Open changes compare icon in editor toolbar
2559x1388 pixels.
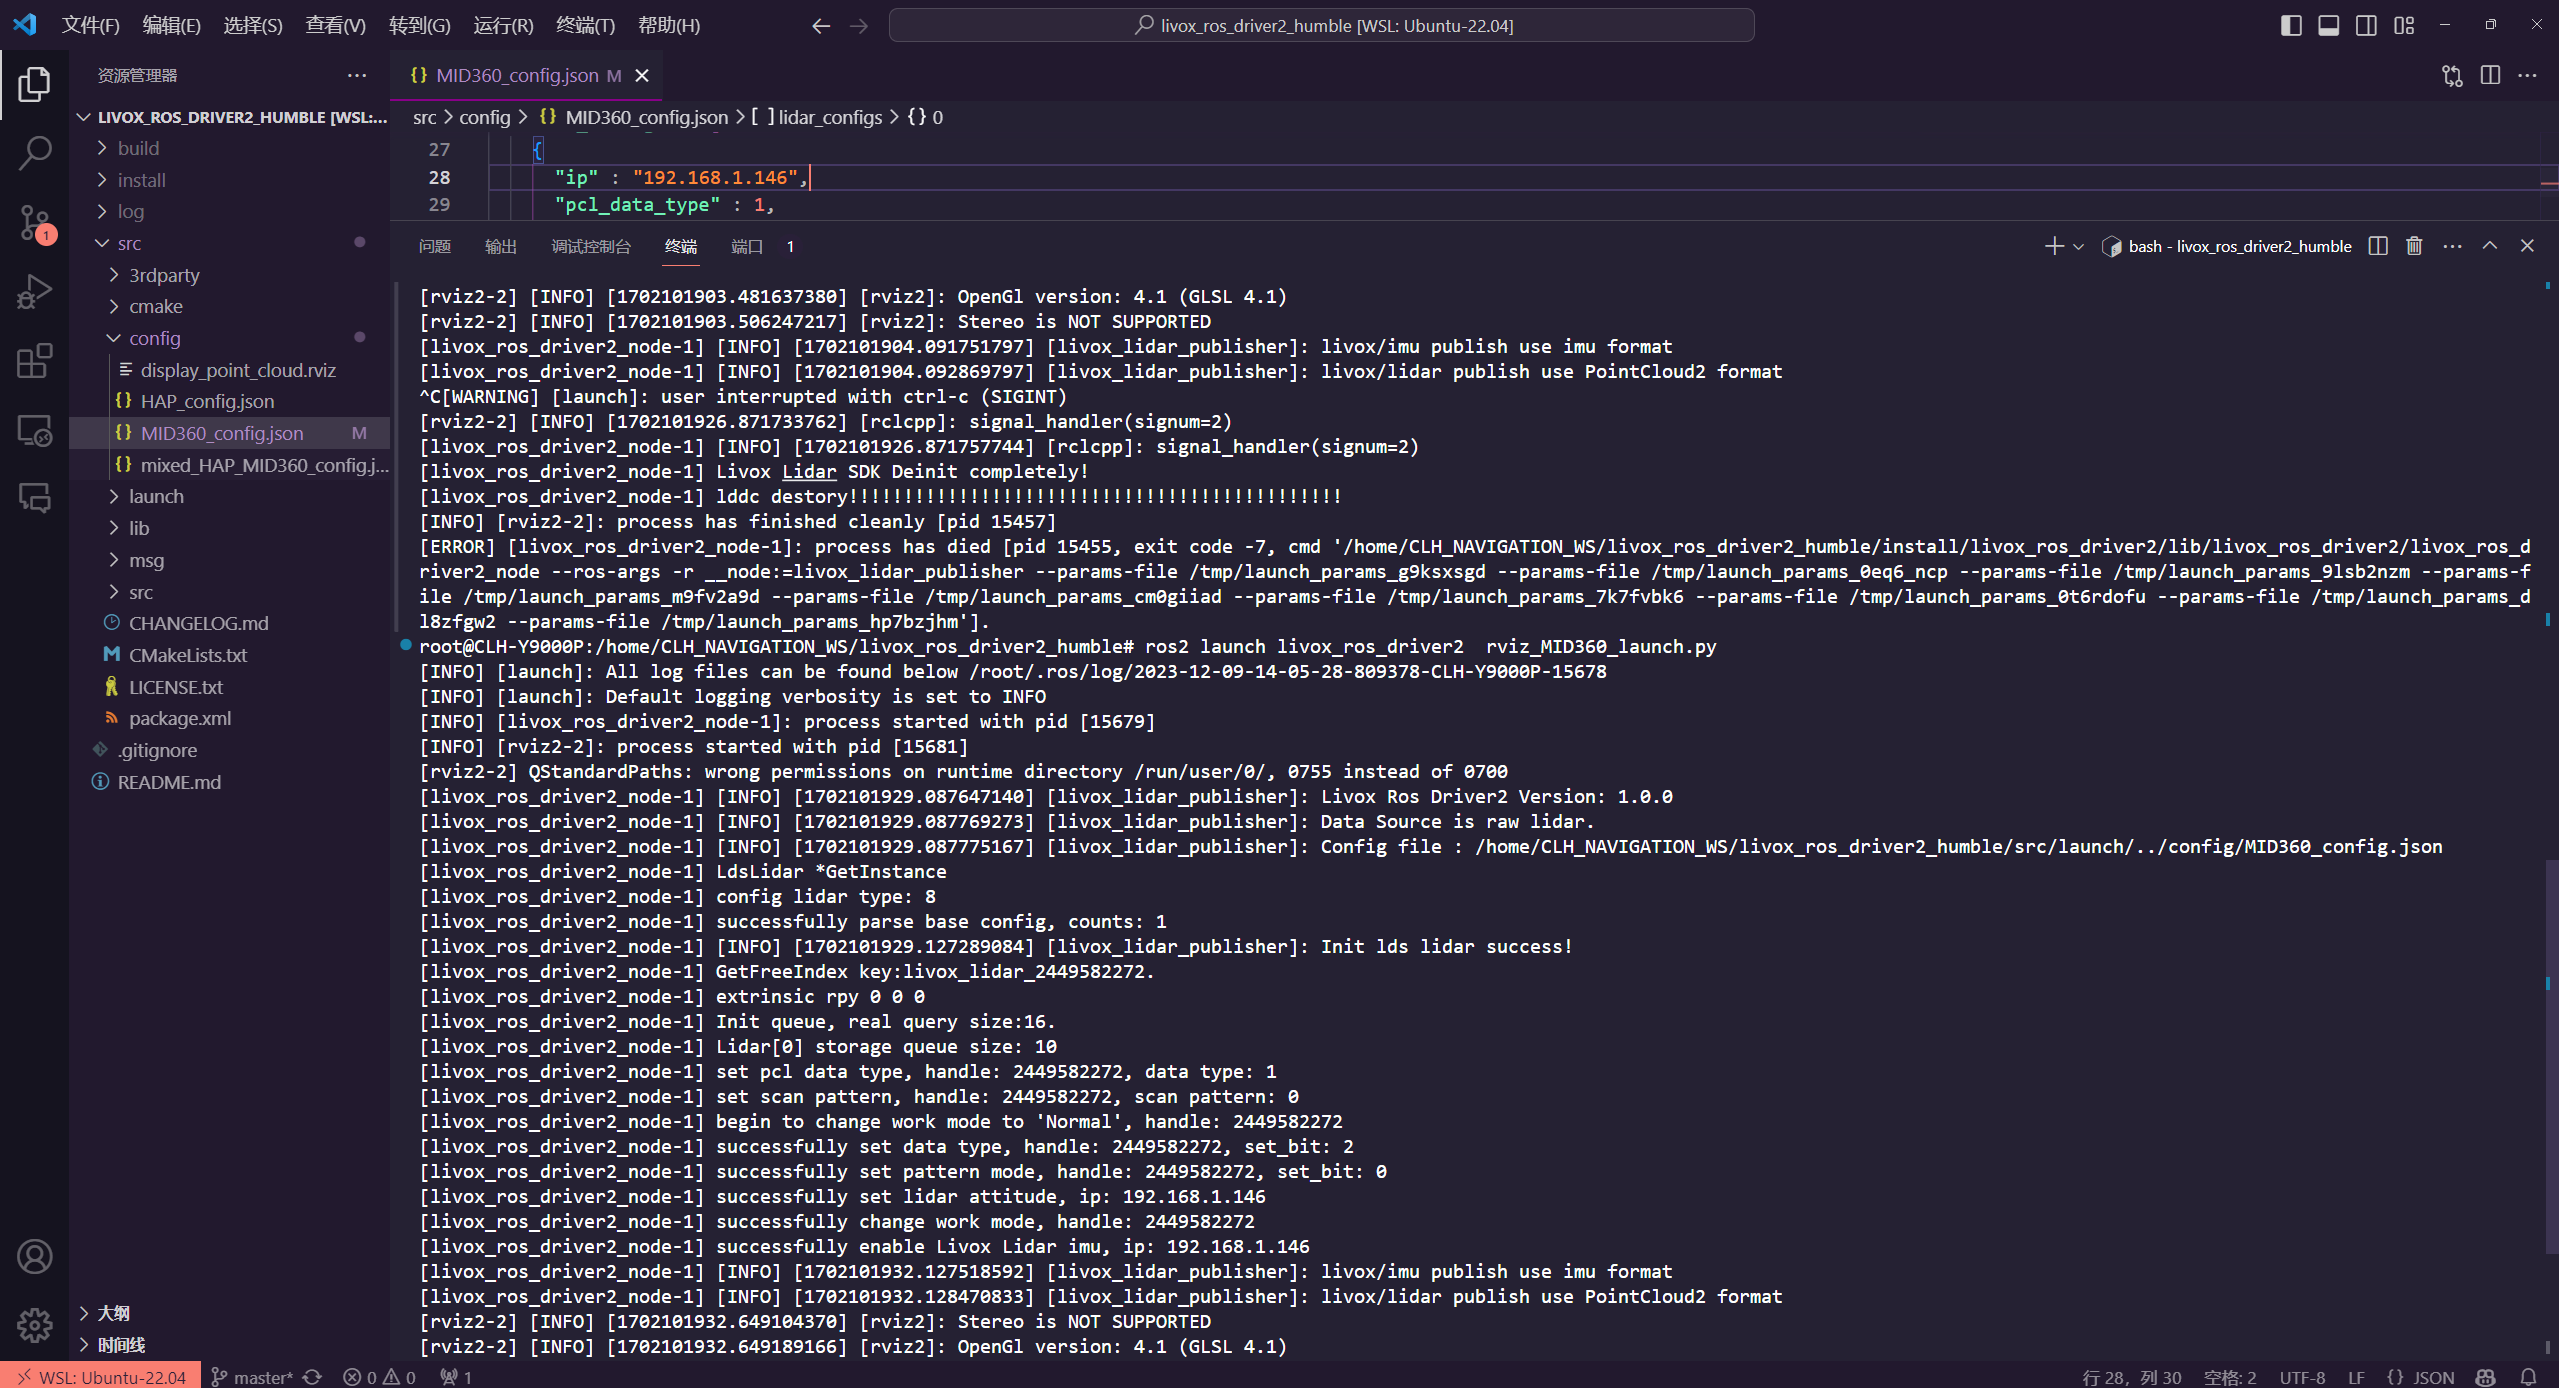point(2452,76)
